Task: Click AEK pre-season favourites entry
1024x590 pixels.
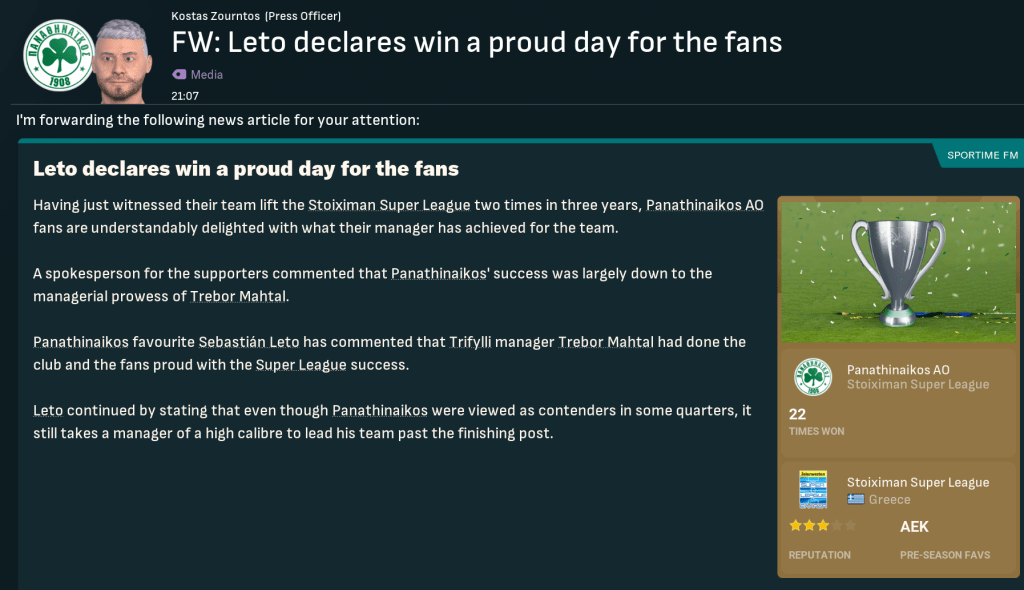Action: click(x=914, y=527)
